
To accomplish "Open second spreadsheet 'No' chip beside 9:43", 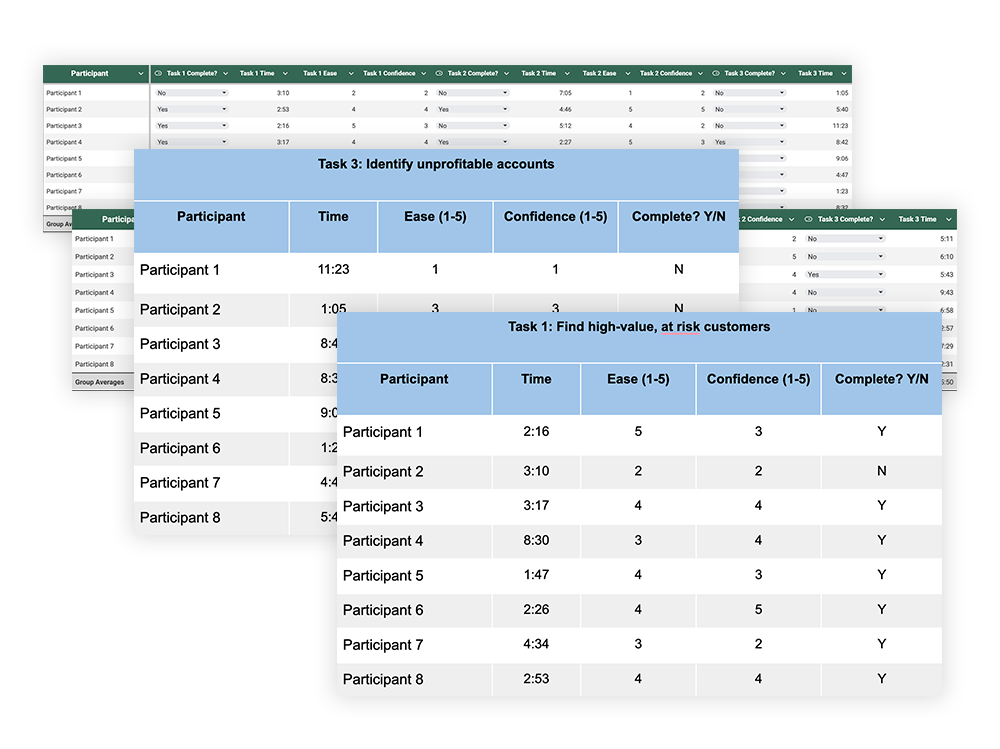I will [x=845, y=292].
